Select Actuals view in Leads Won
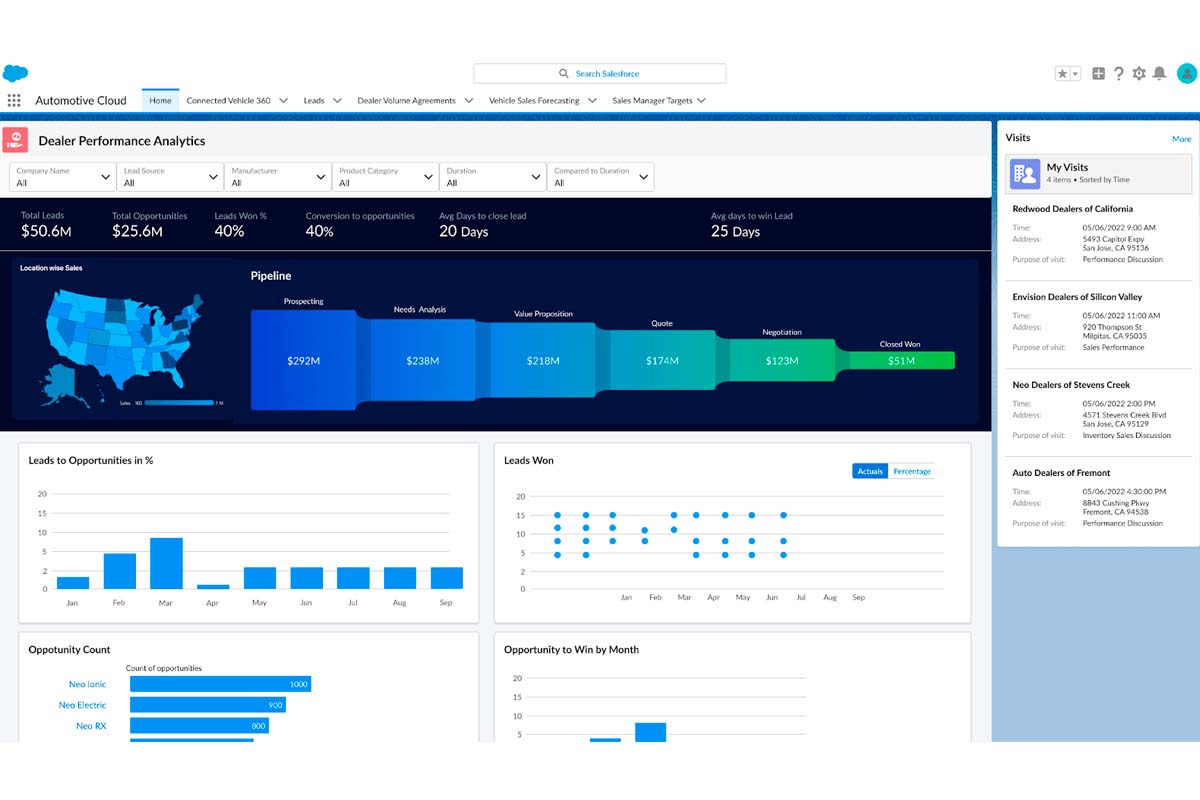Screen dimensions: 1200x800 click(x=870, y=471)
